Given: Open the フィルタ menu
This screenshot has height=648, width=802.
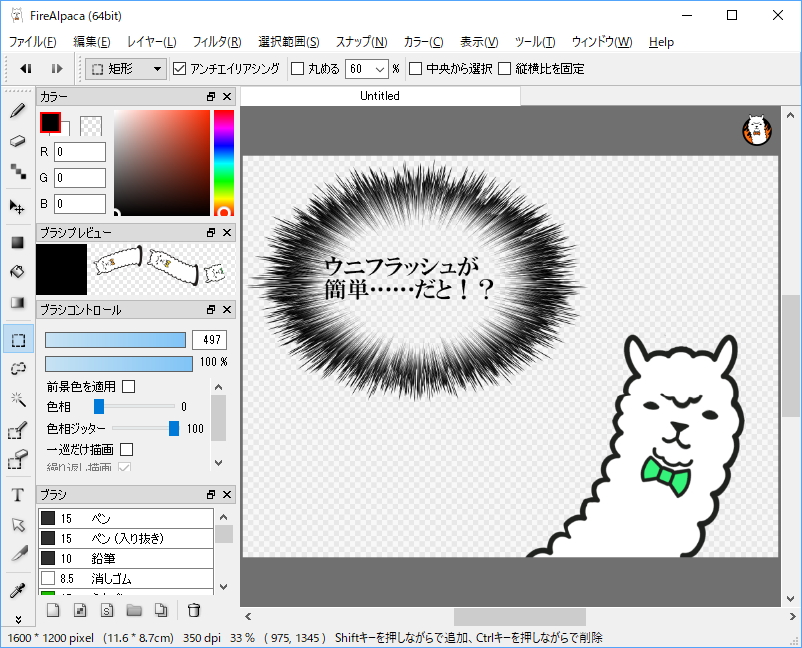Looking at the screenshot, I should 217,42.
